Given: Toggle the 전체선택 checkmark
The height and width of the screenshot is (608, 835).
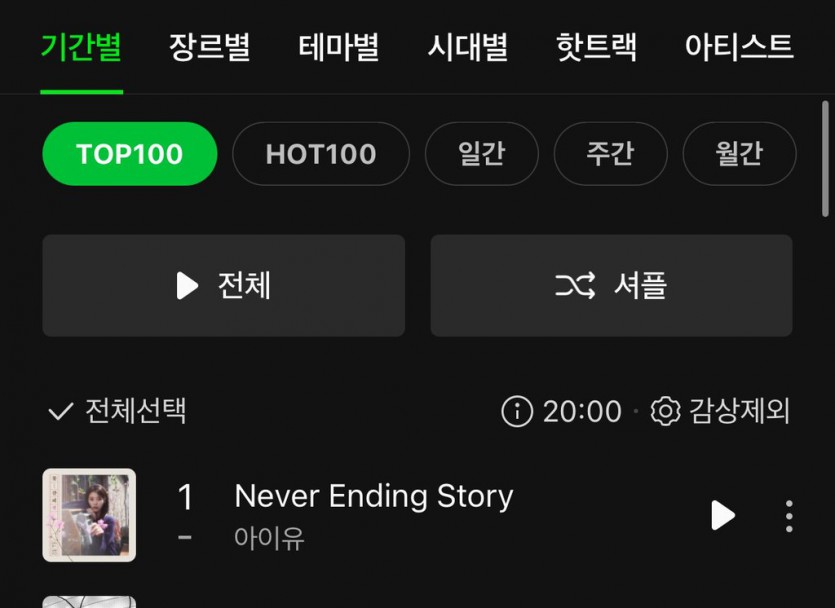Looking at the screenshot, I should (x=60, y=412).
